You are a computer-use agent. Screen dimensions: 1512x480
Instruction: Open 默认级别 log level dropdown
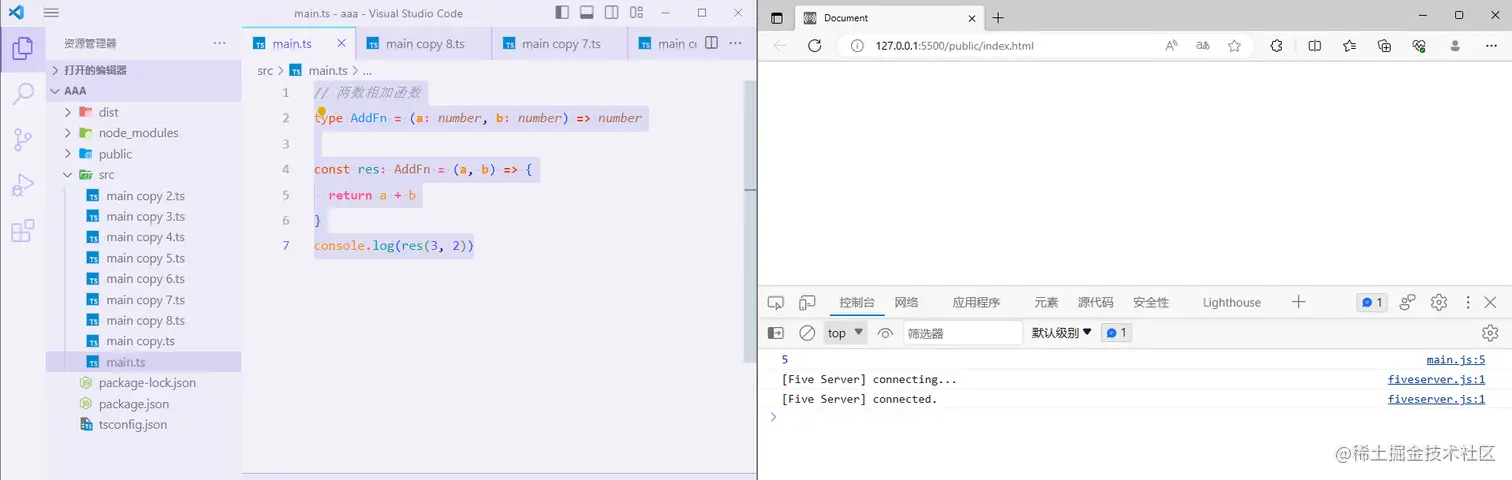coord(1062,333)
